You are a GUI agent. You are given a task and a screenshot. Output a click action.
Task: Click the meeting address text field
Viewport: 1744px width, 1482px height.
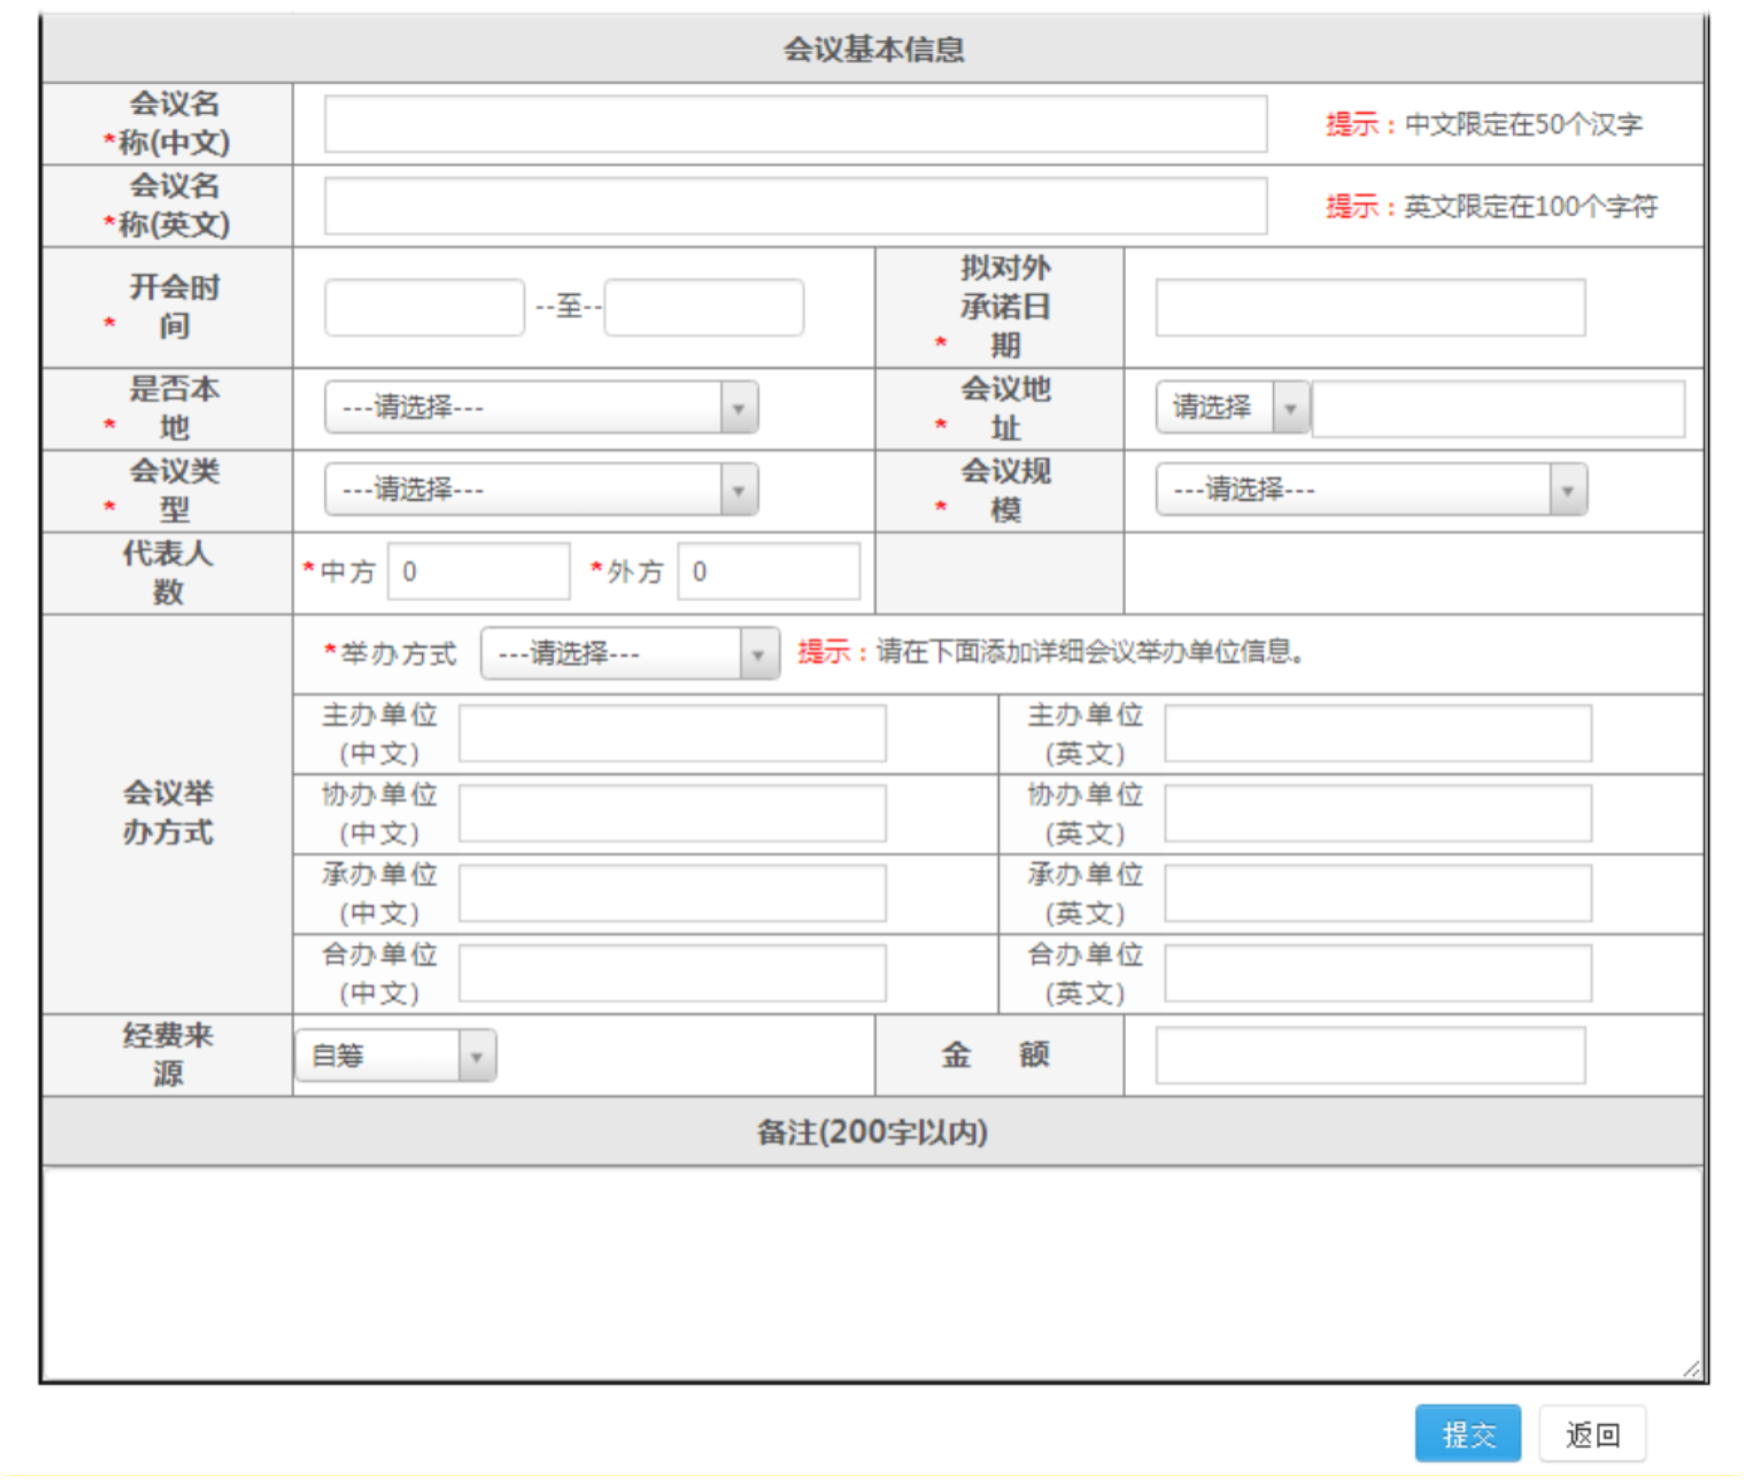[1497, 408]
